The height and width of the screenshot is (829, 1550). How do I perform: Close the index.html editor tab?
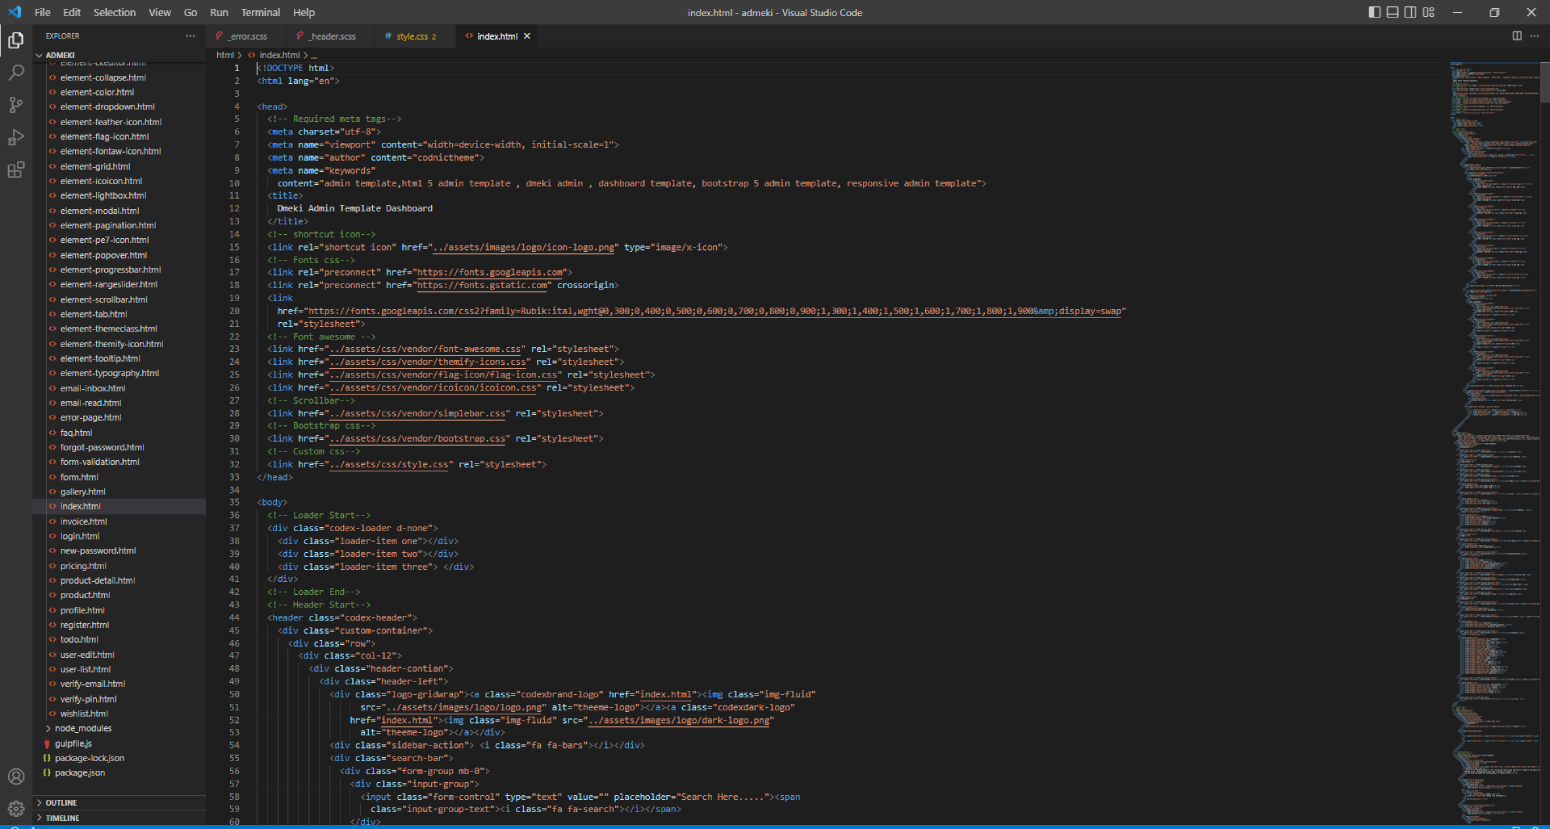click(527, 36)
